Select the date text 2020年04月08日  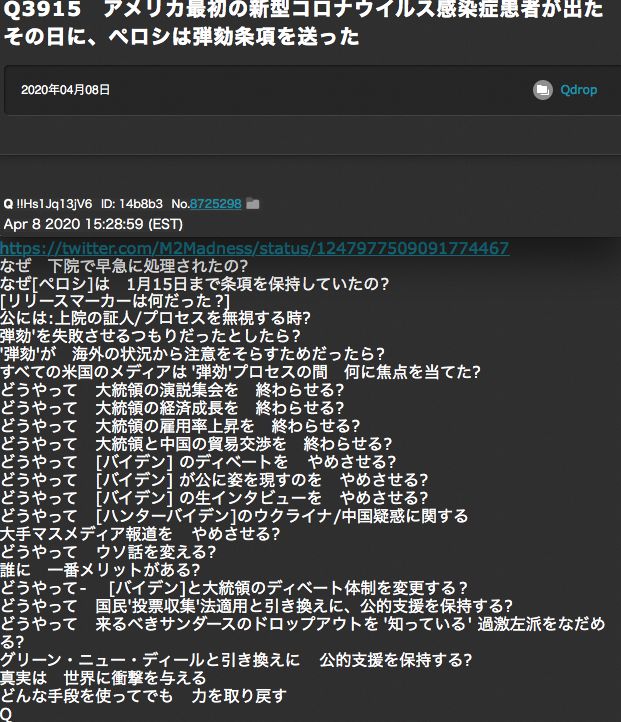[65, 90]
